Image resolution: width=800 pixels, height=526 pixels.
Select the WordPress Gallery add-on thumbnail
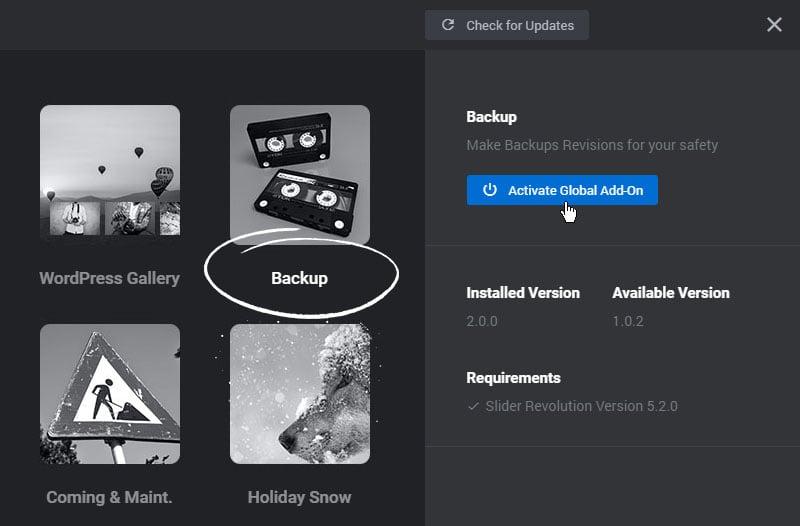point(110,170)
